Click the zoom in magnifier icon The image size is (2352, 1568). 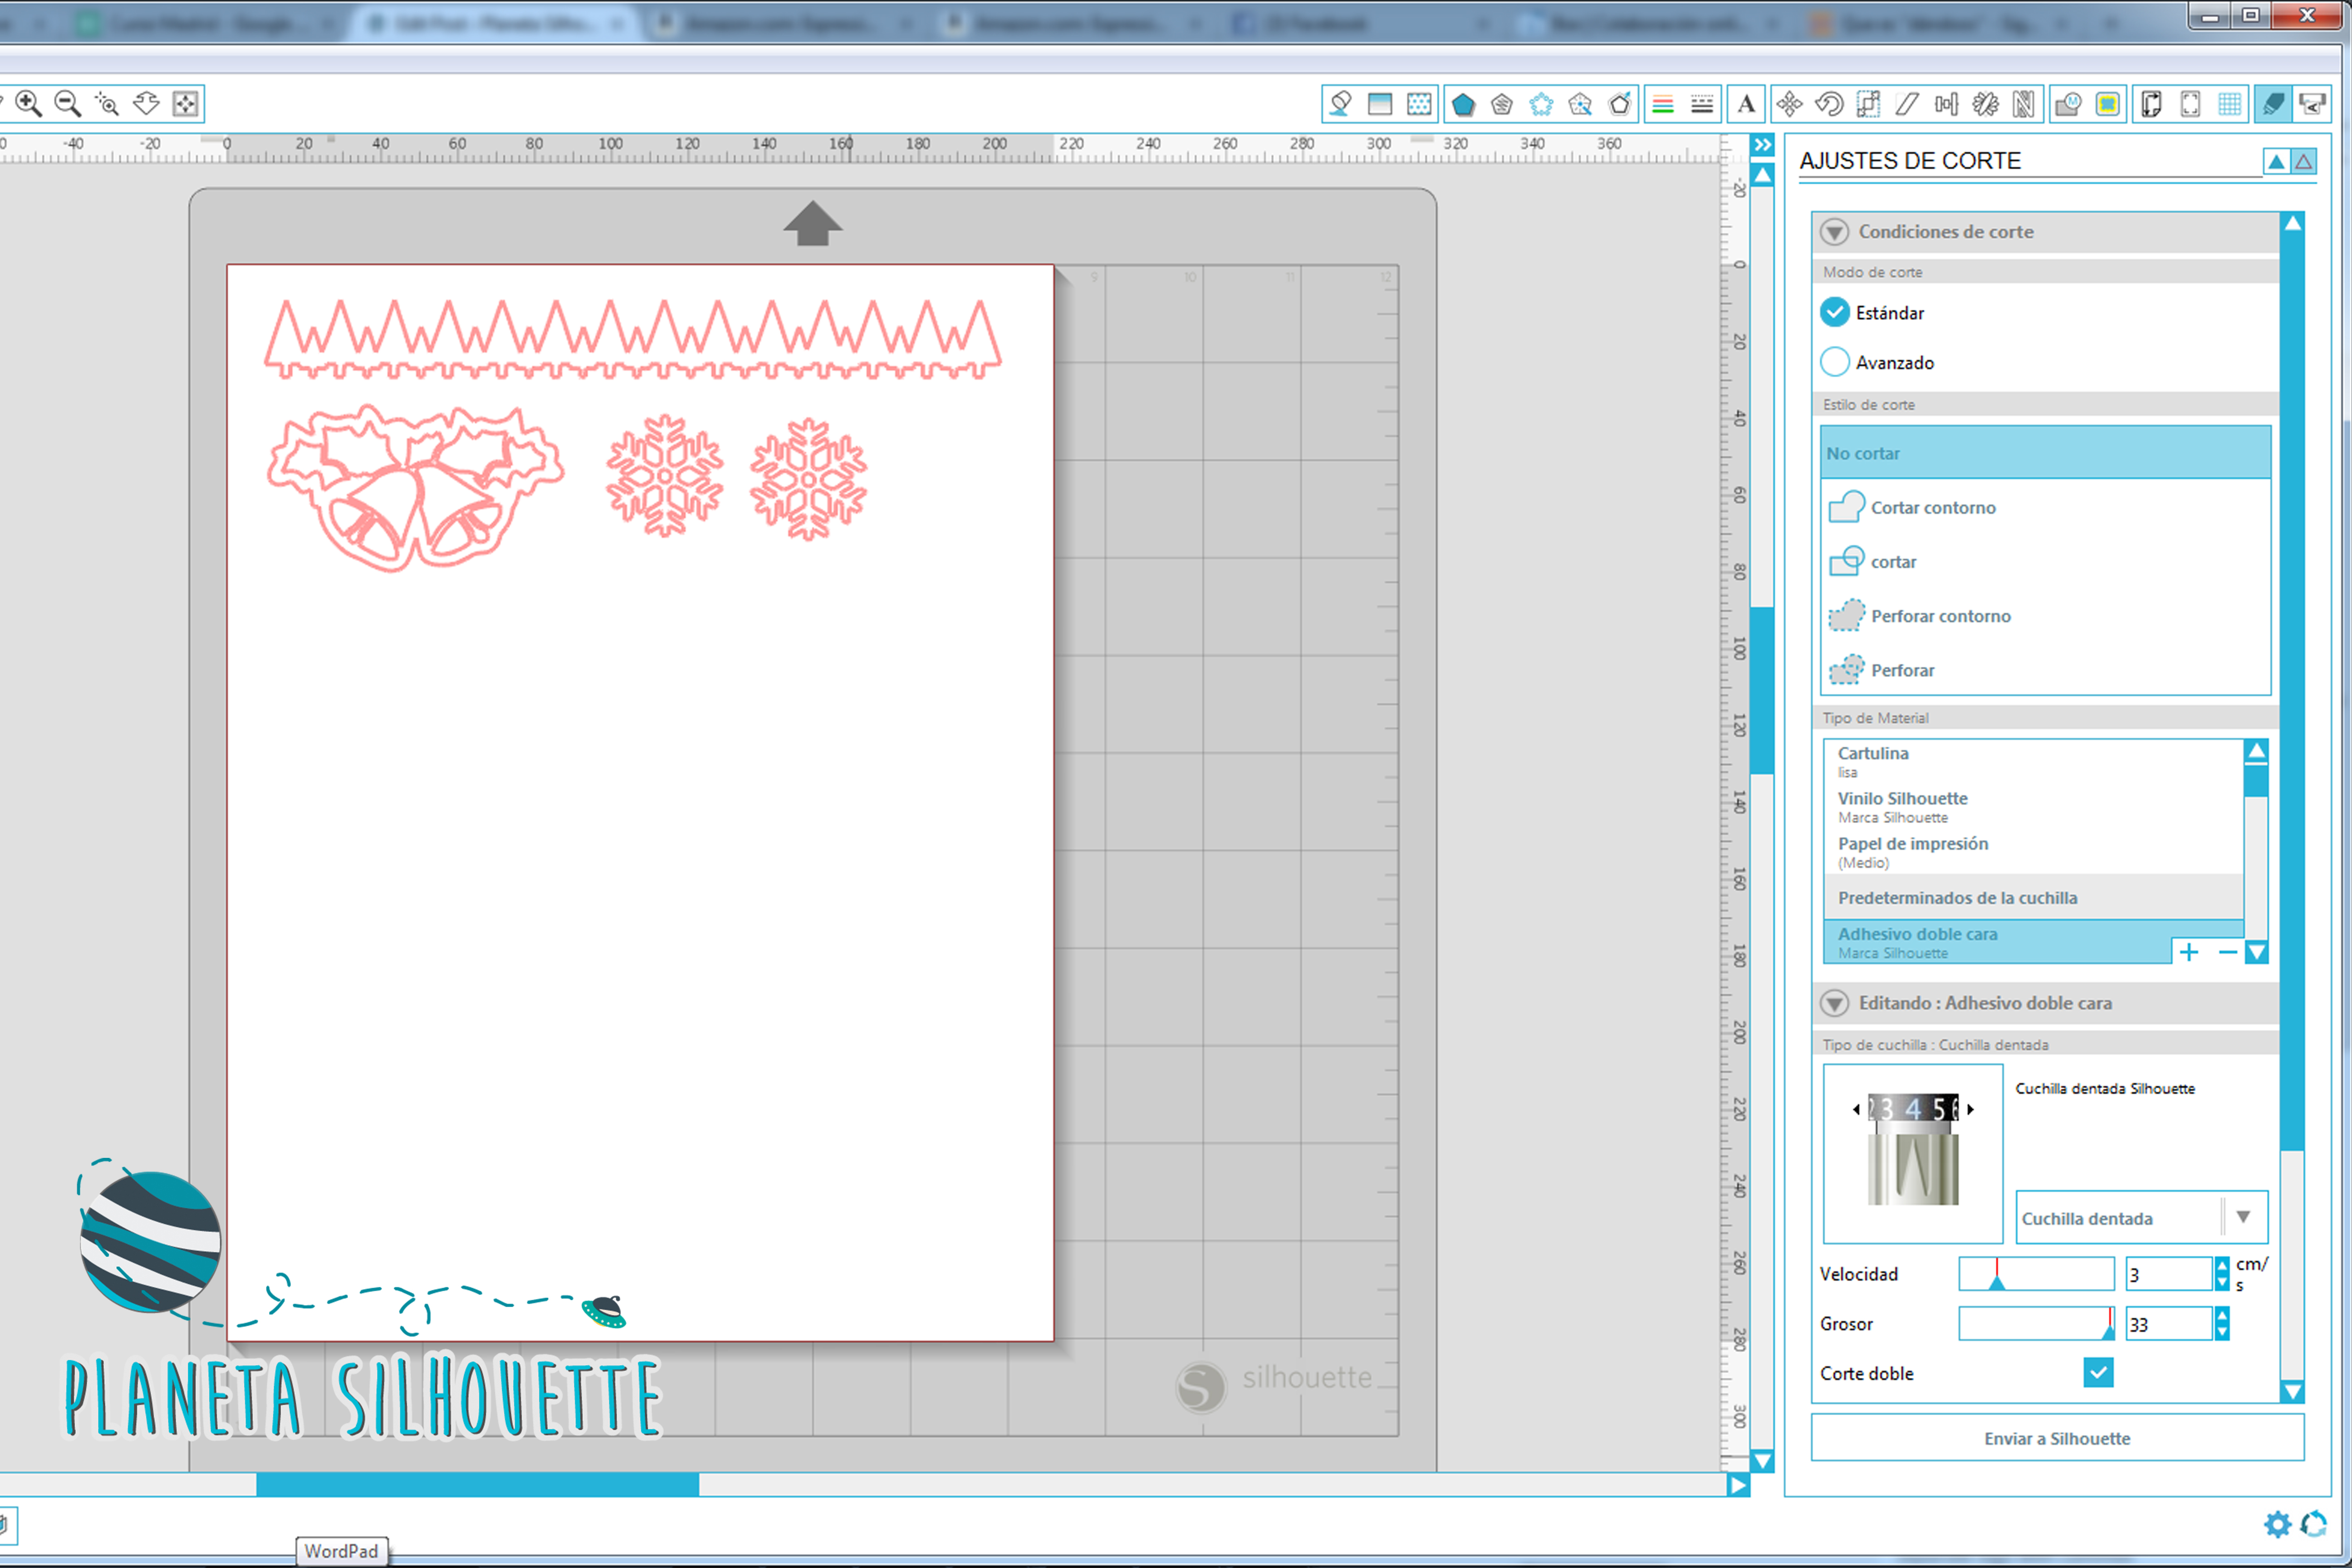point(28,104)
